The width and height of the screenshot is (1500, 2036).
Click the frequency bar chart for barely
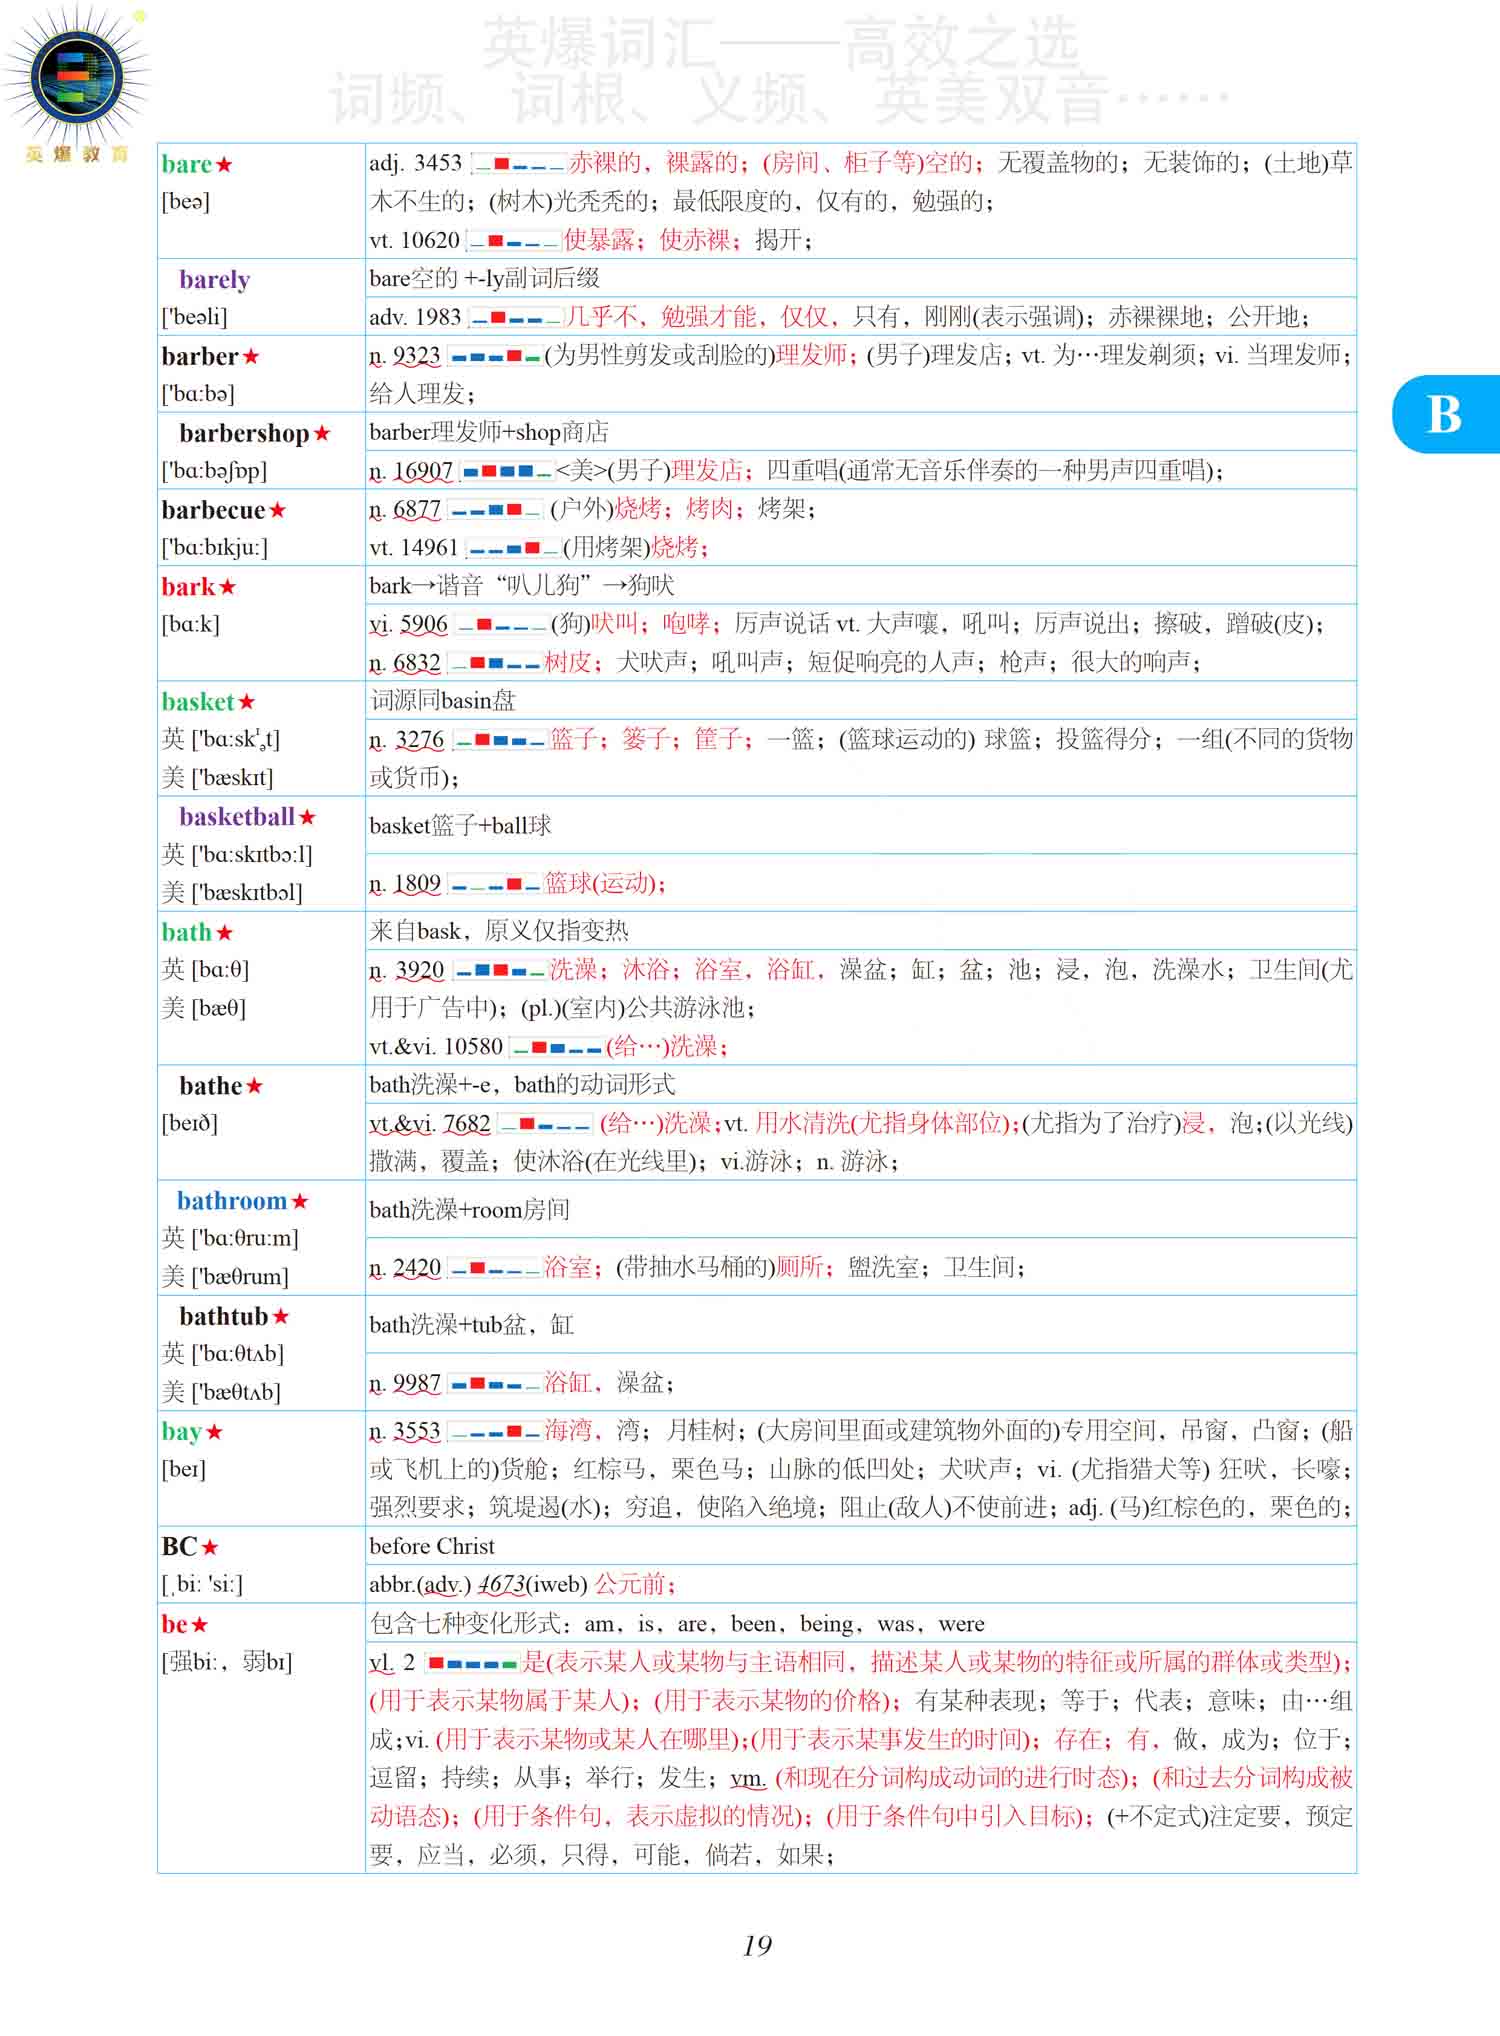pyautogui.click(x=516, y=319)
